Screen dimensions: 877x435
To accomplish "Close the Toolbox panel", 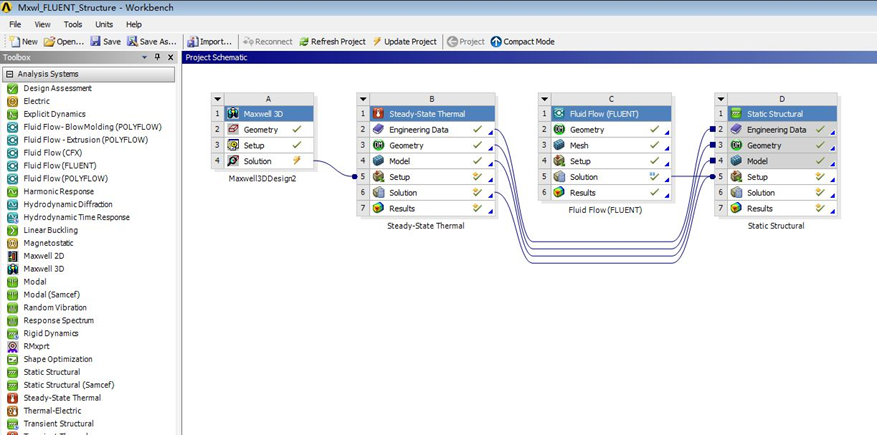I will [169, 57].
